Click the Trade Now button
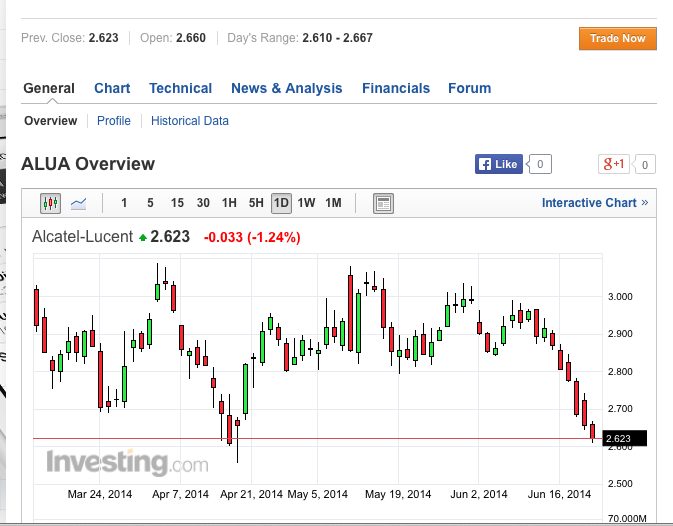The width and height of the screenshot is (673, 526). (618, 38)
